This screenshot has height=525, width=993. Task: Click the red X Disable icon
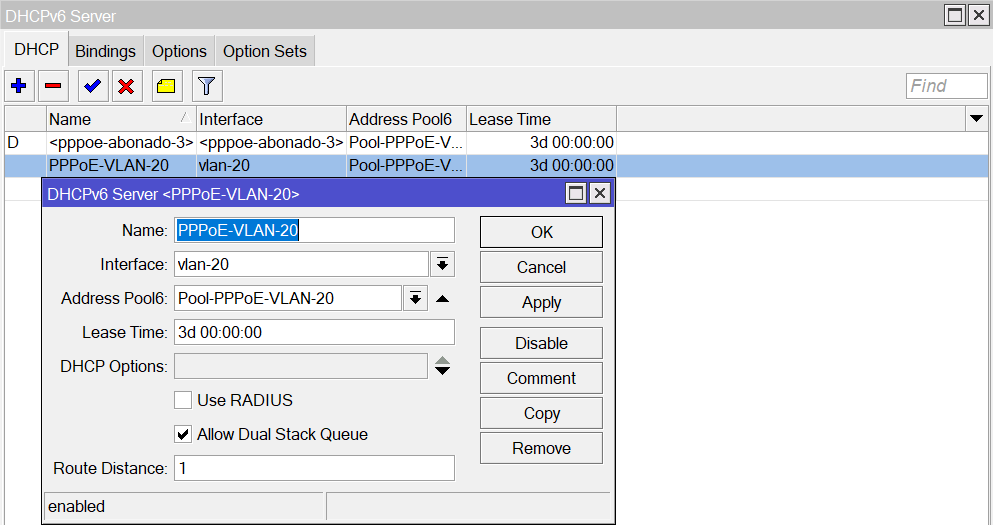click(126, 86)
